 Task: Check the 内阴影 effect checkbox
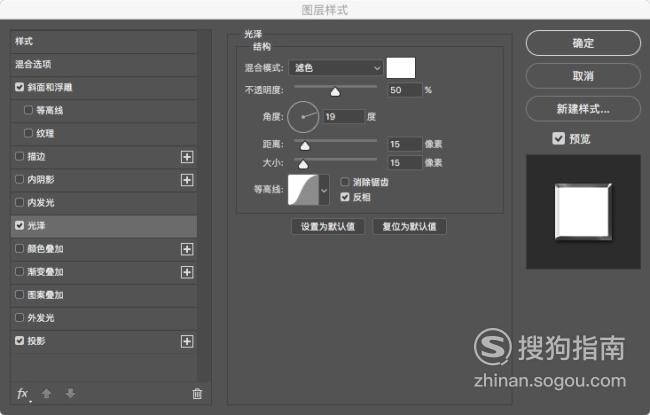point(19,179)
